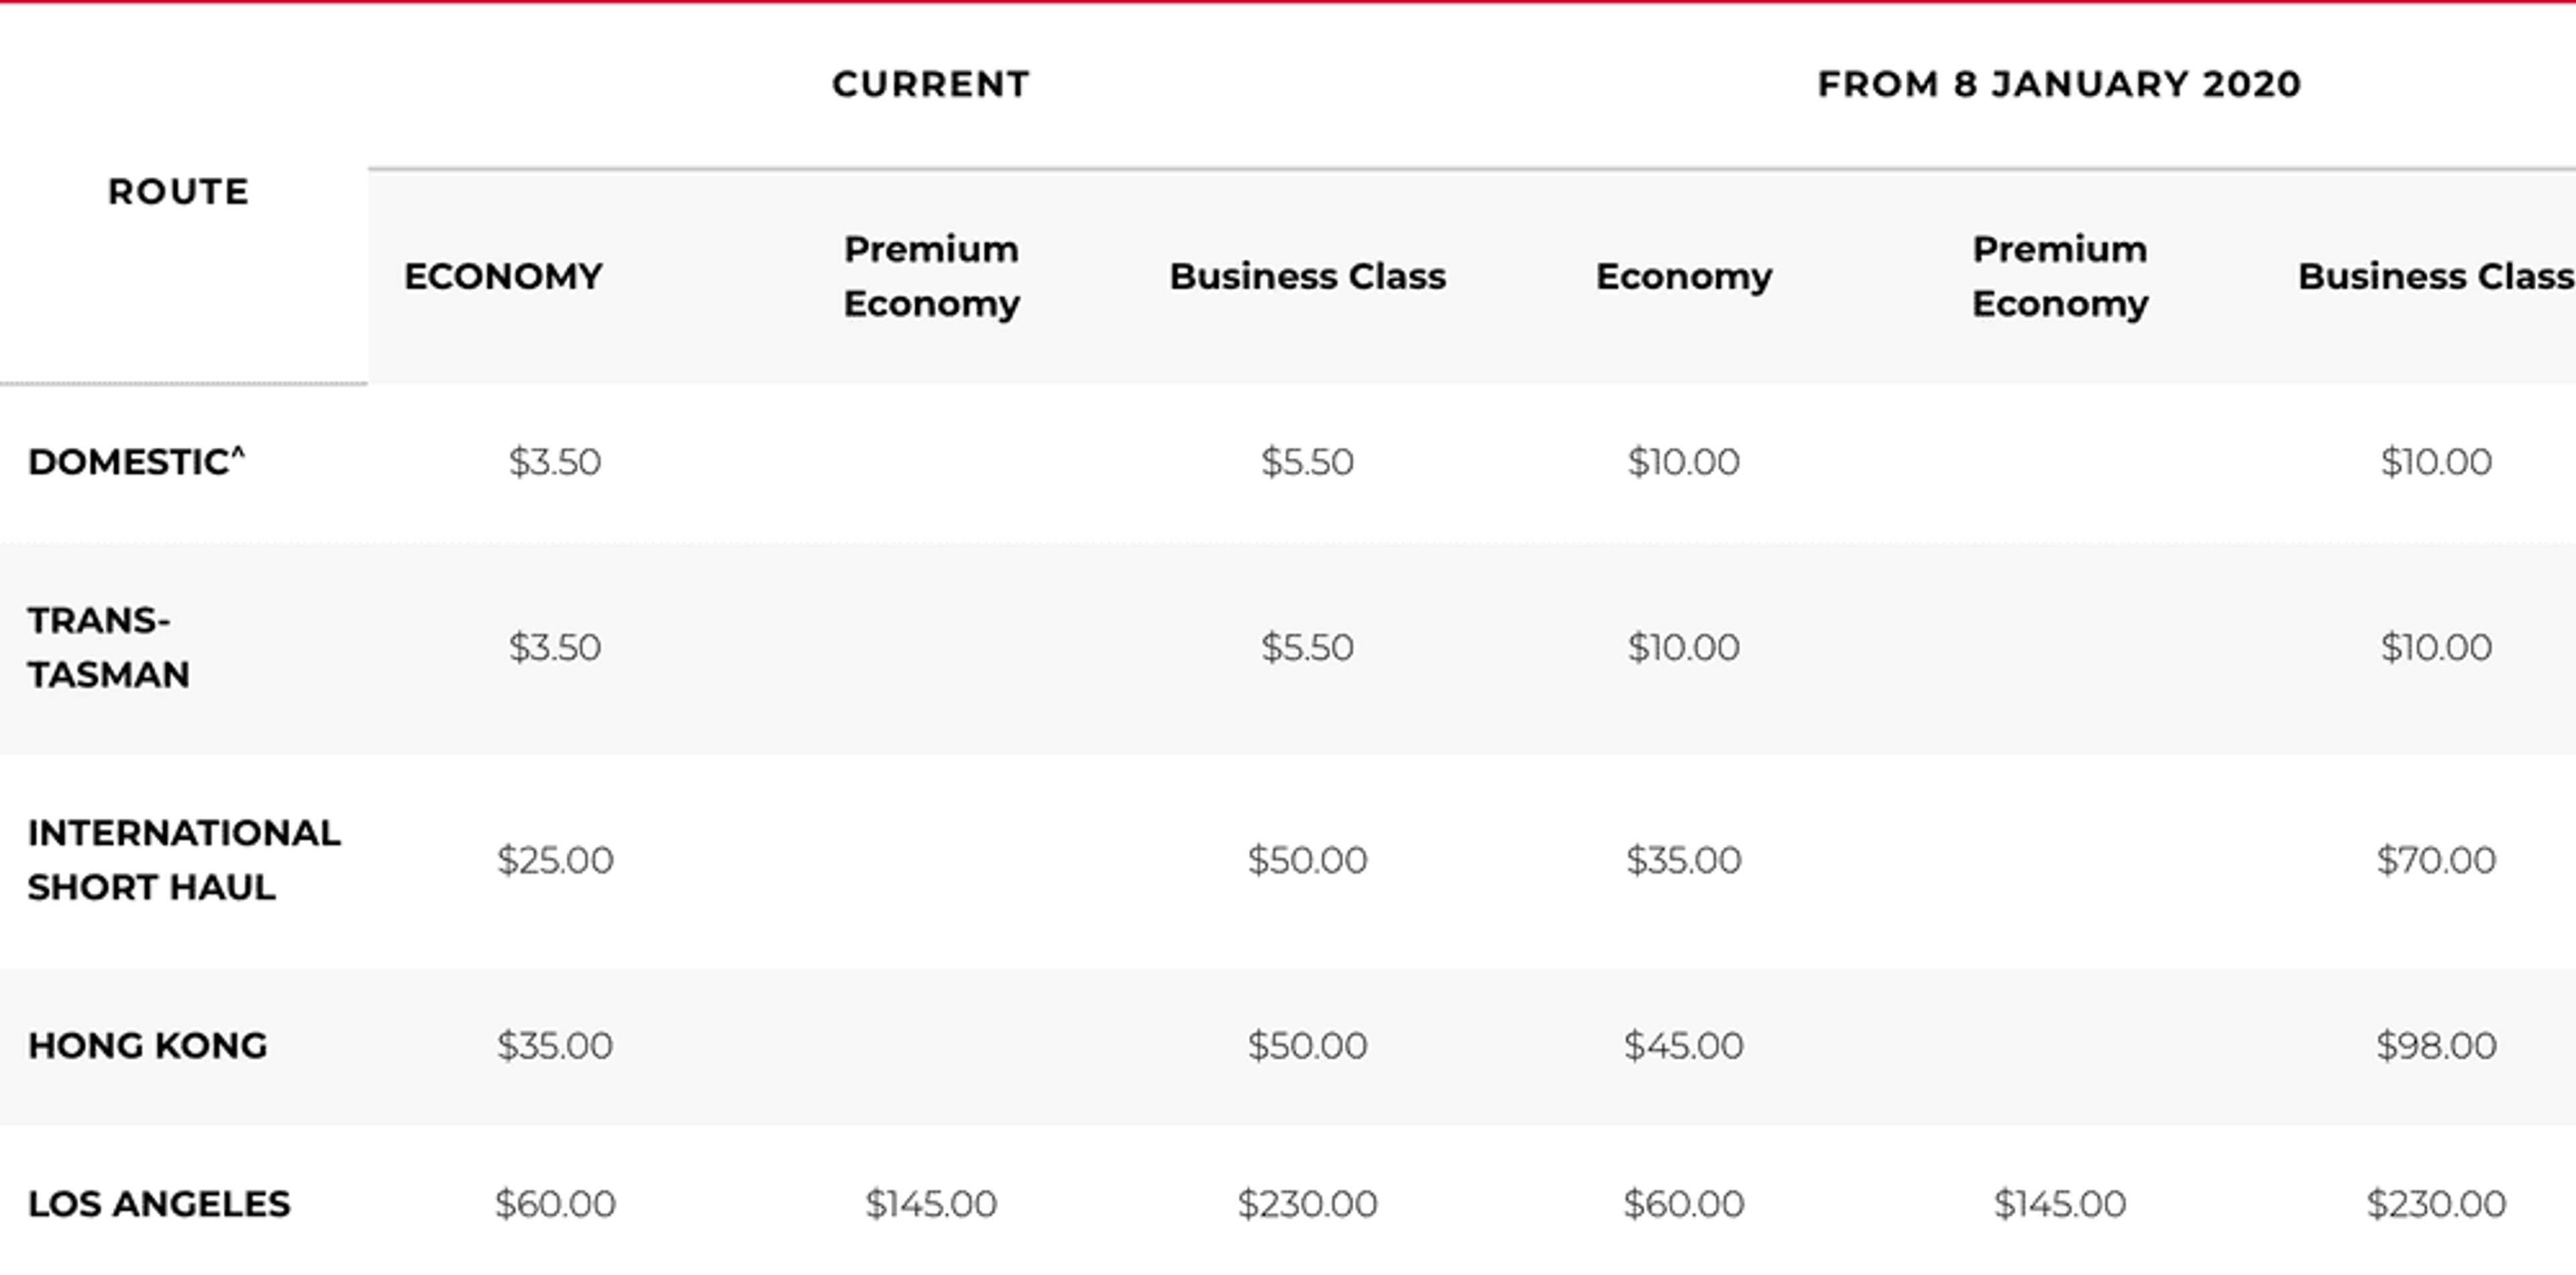Select Trans-Tasman's current $3.50 Economy fare
This screenshot has height=1275, width=2576.
click(x=554, y=648)
